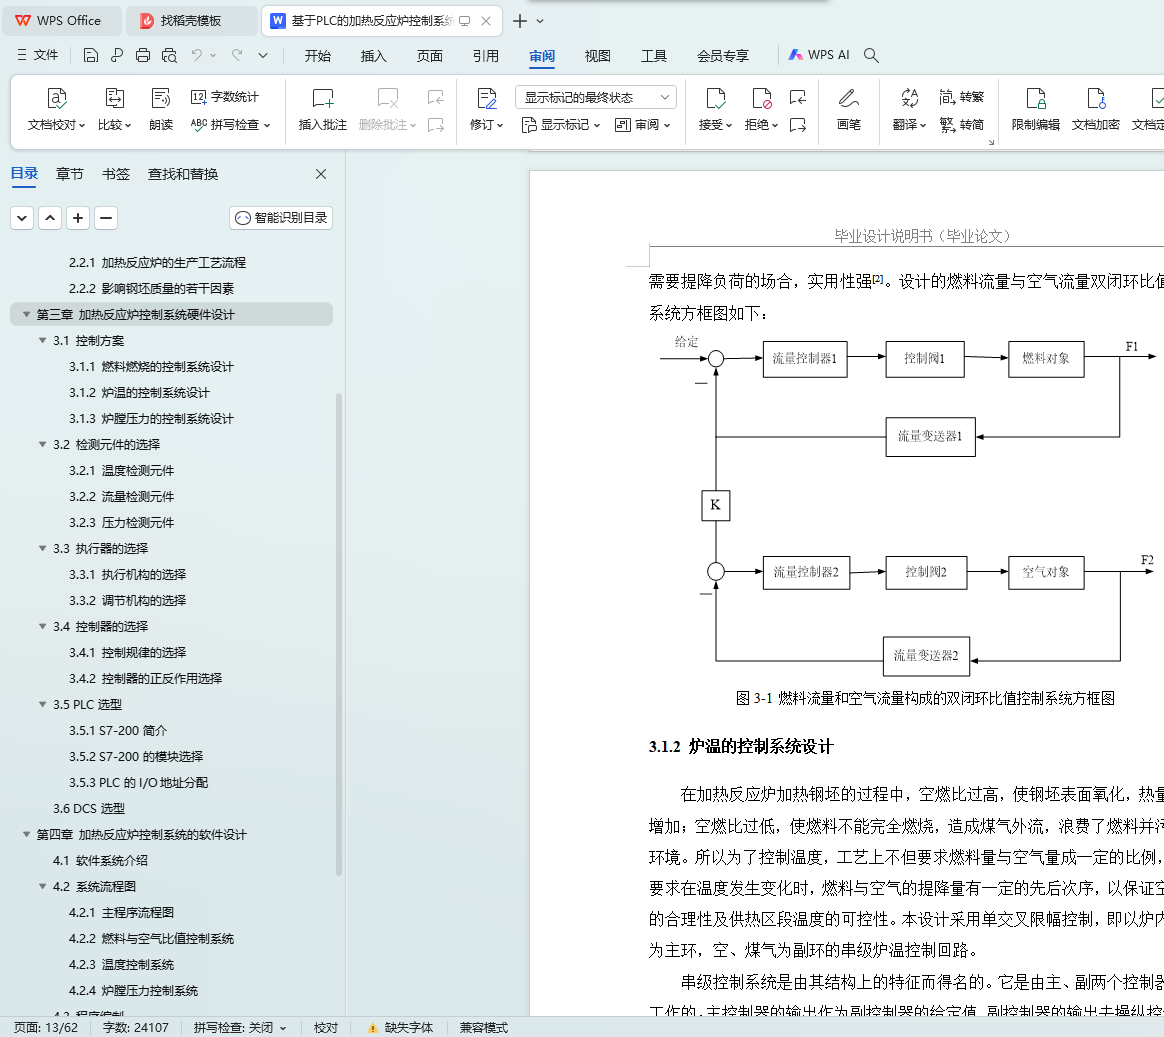Click the search magnifier icon

[x=872, y=56]
